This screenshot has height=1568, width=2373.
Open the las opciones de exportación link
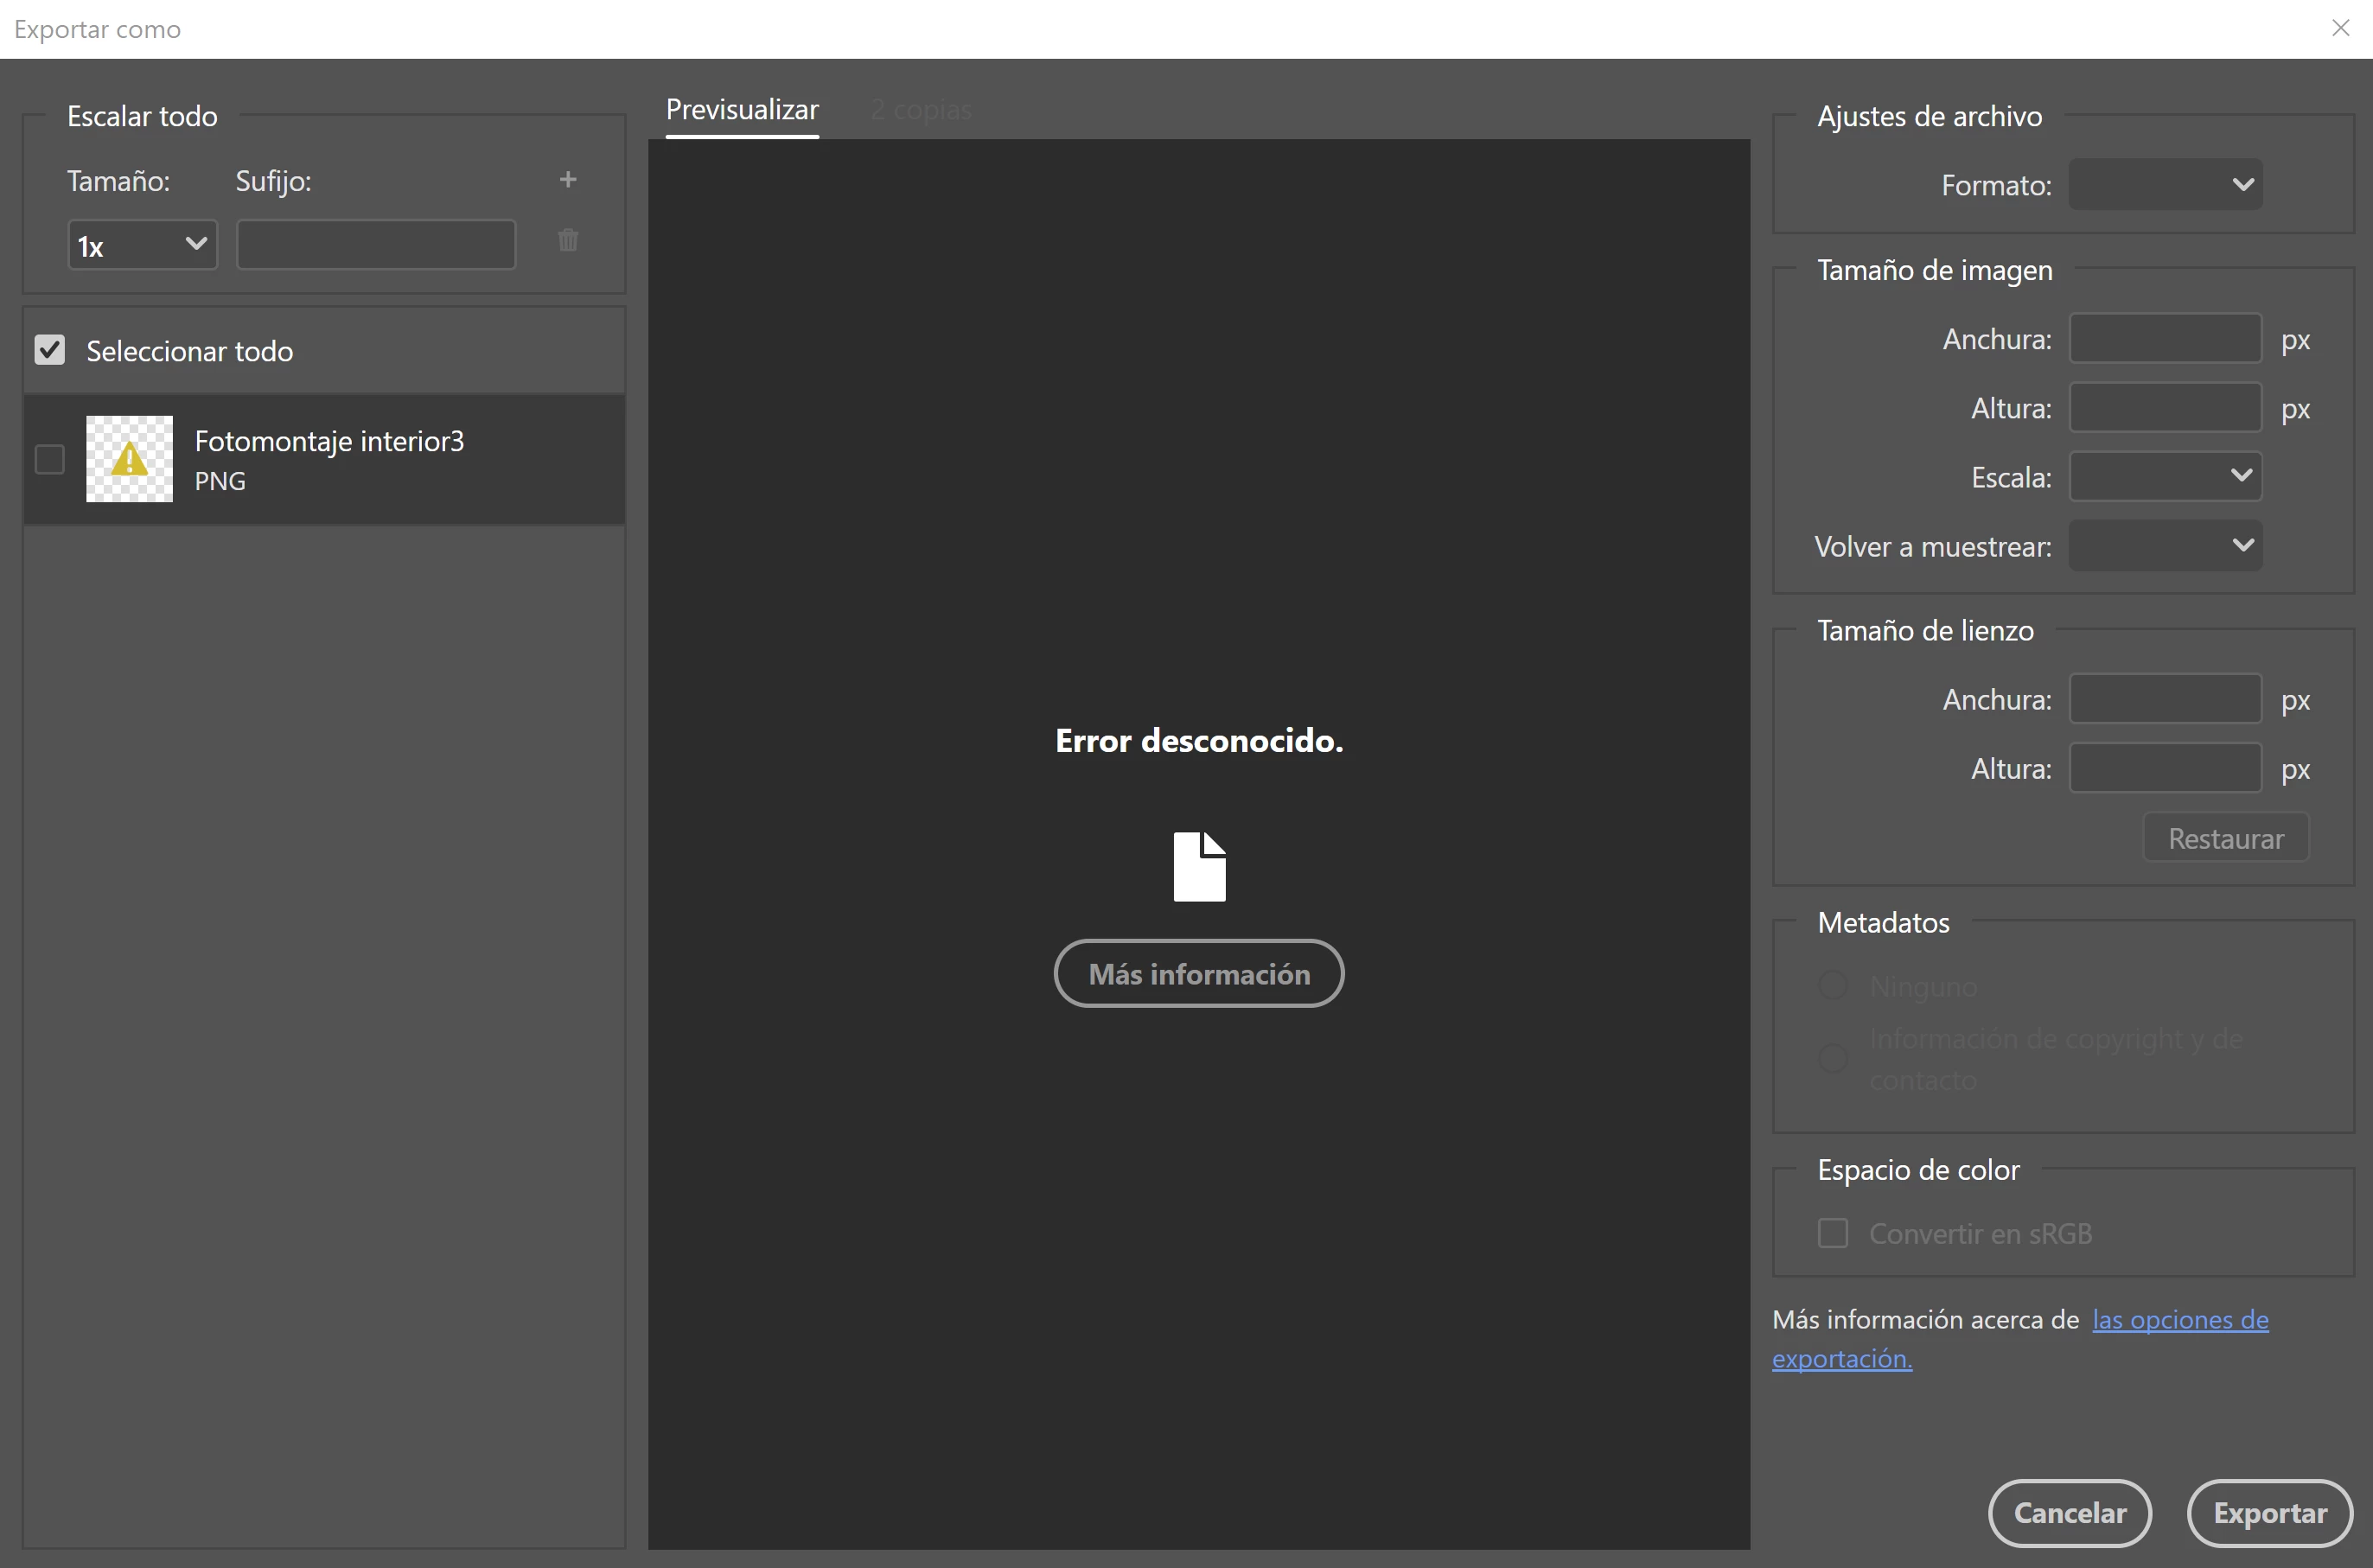coord(2180,1320)
